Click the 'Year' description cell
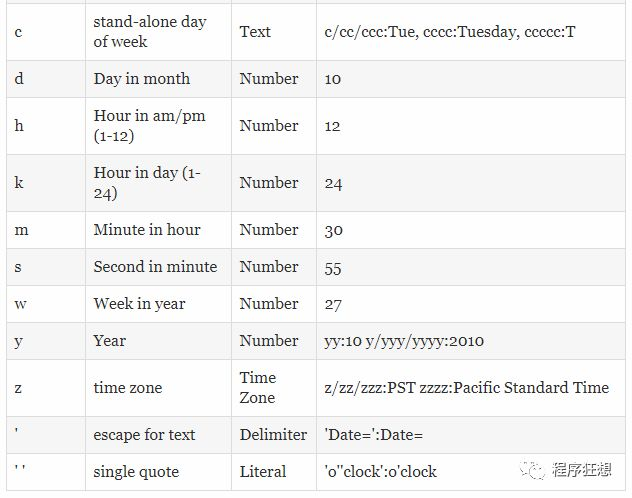The image size is (632, 498). coord(158,341)
